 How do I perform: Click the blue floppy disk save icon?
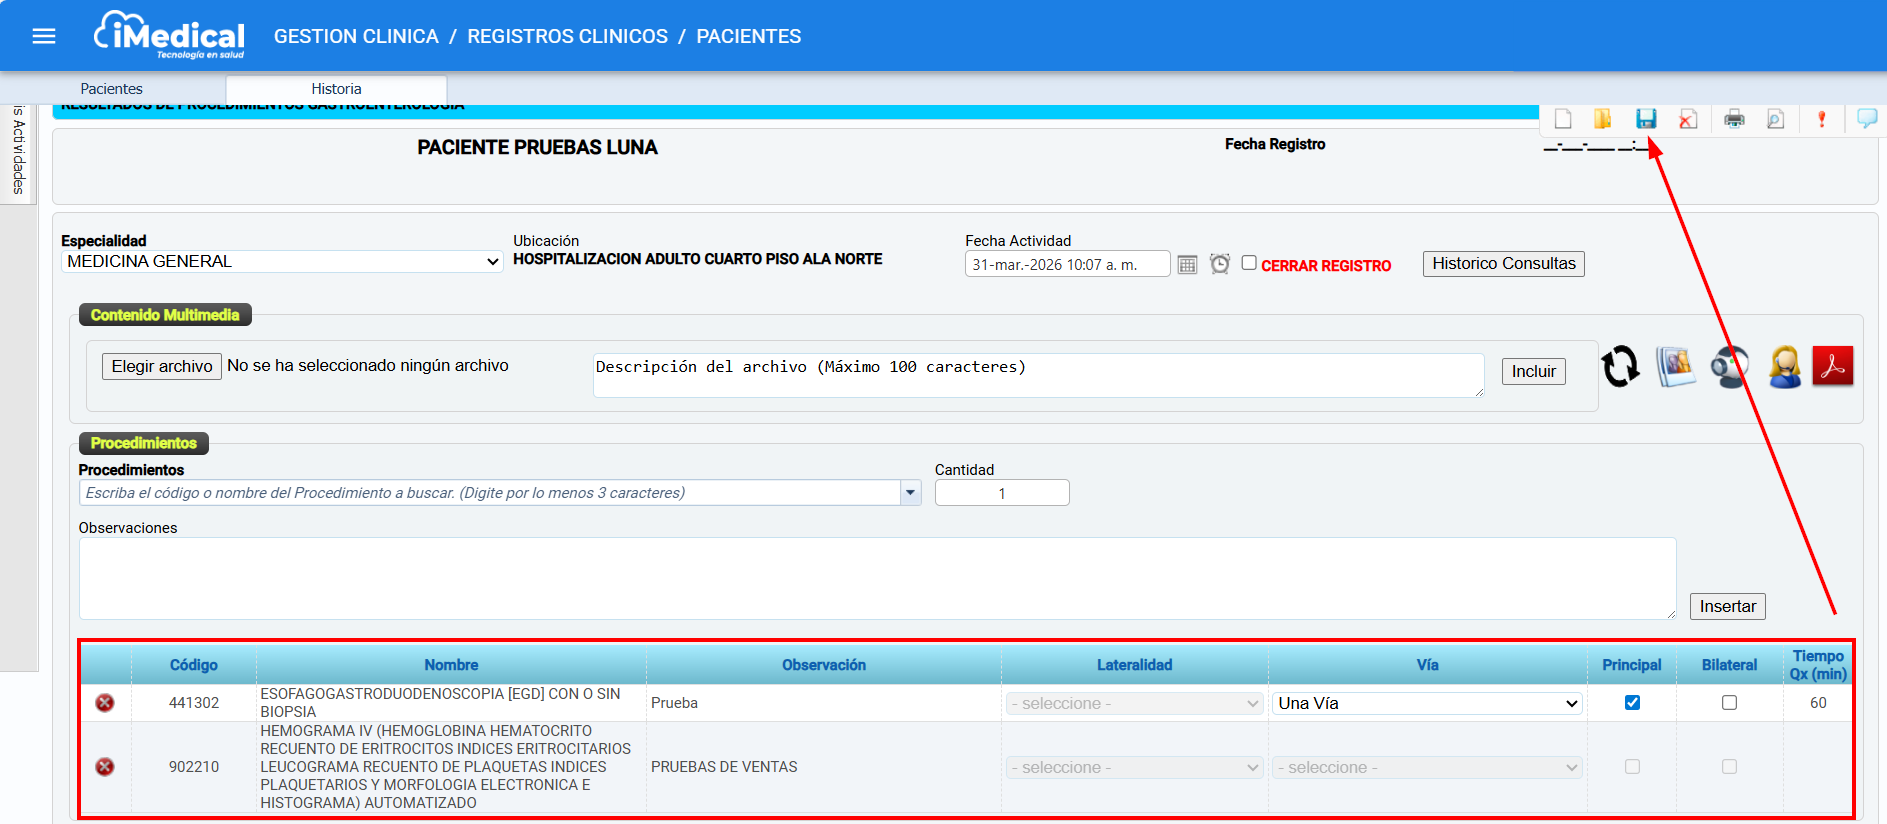(1645, 119)
